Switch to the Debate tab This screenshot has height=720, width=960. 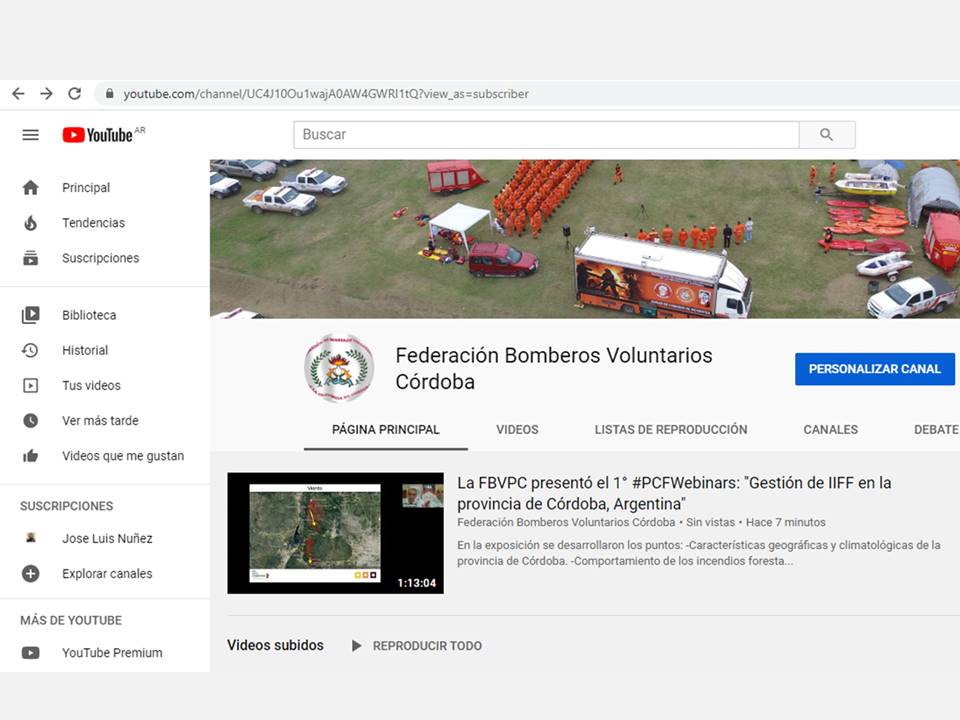(936, 430)
